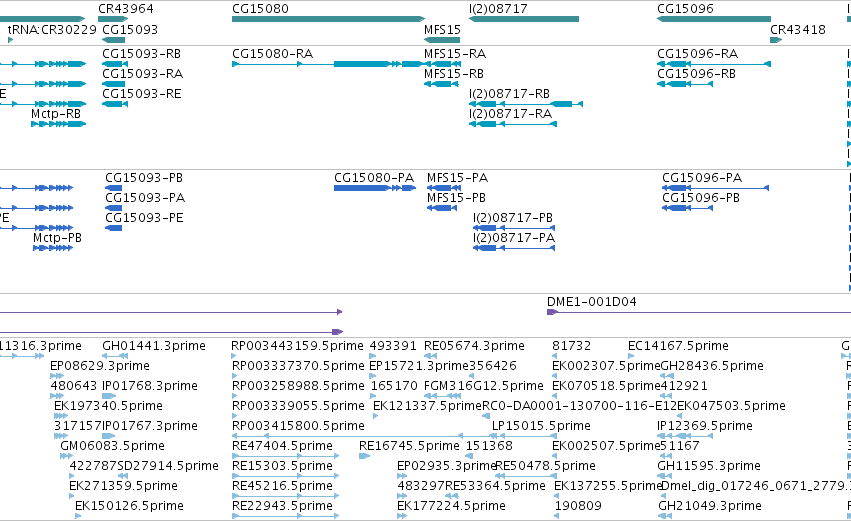Click the GM06083.5prime EST label

112,447
